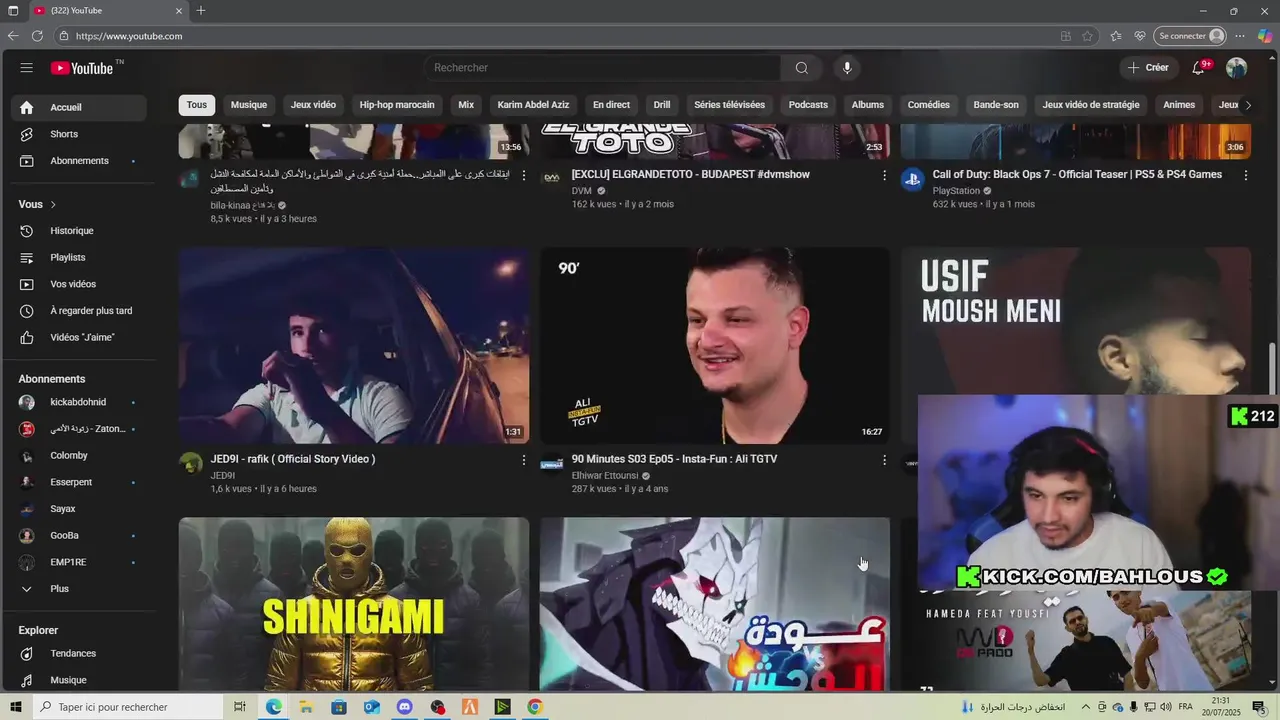Screen dimensions: 1280x720
Task: Open the kickabdohnid subscription channel
Action: [79, 402]
